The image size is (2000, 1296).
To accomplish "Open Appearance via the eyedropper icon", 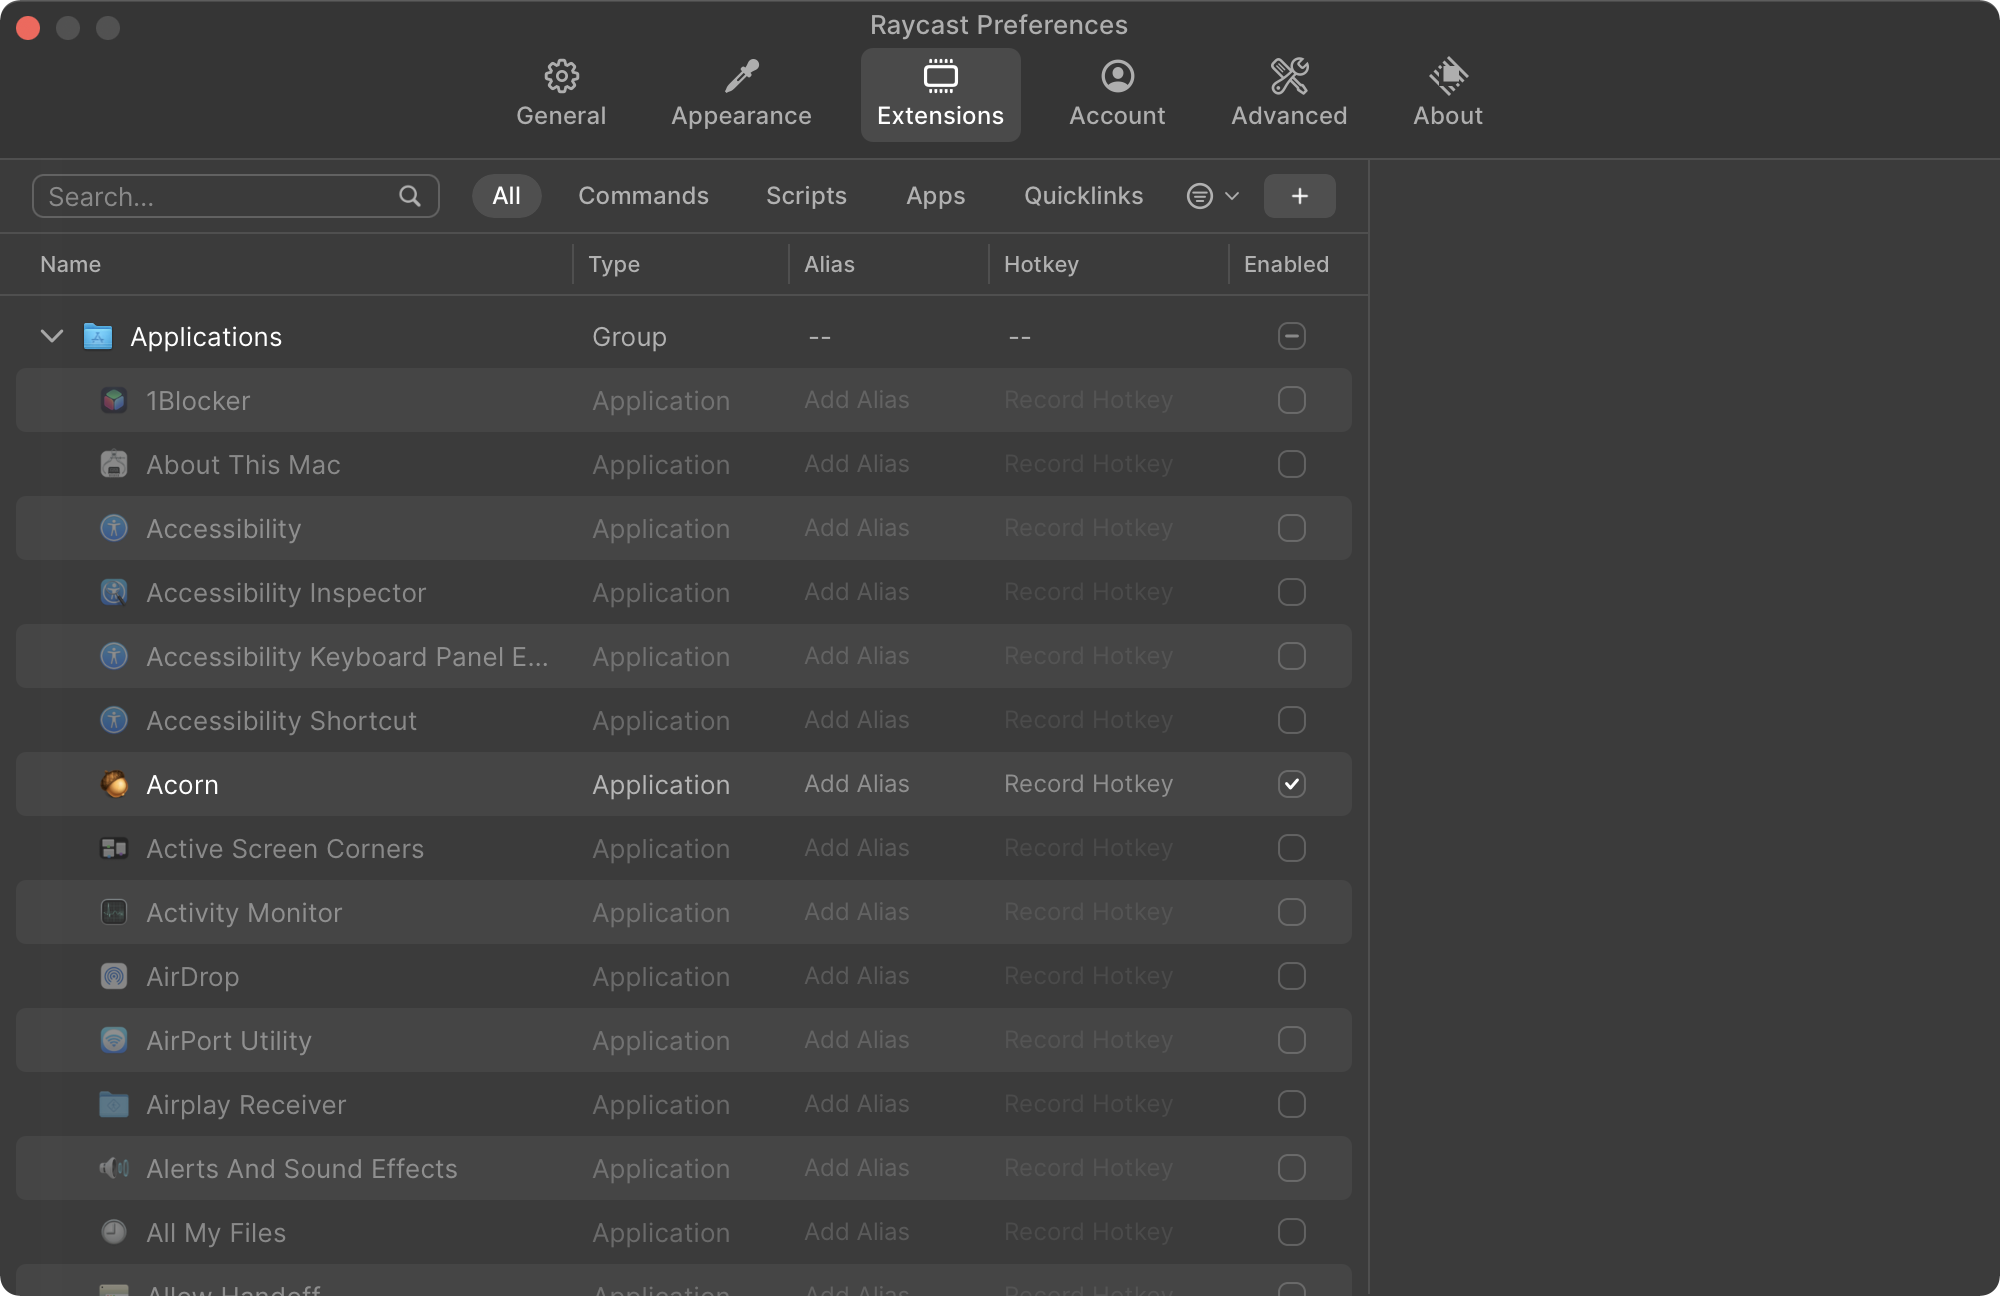I will tap(741, 76).
